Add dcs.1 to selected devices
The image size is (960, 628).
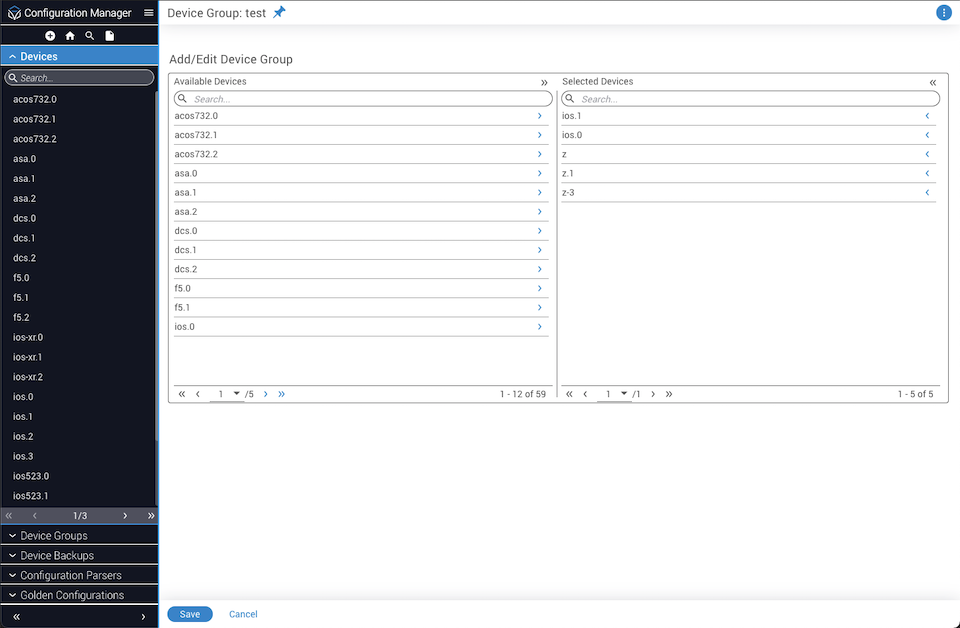[x=539, y=250]
